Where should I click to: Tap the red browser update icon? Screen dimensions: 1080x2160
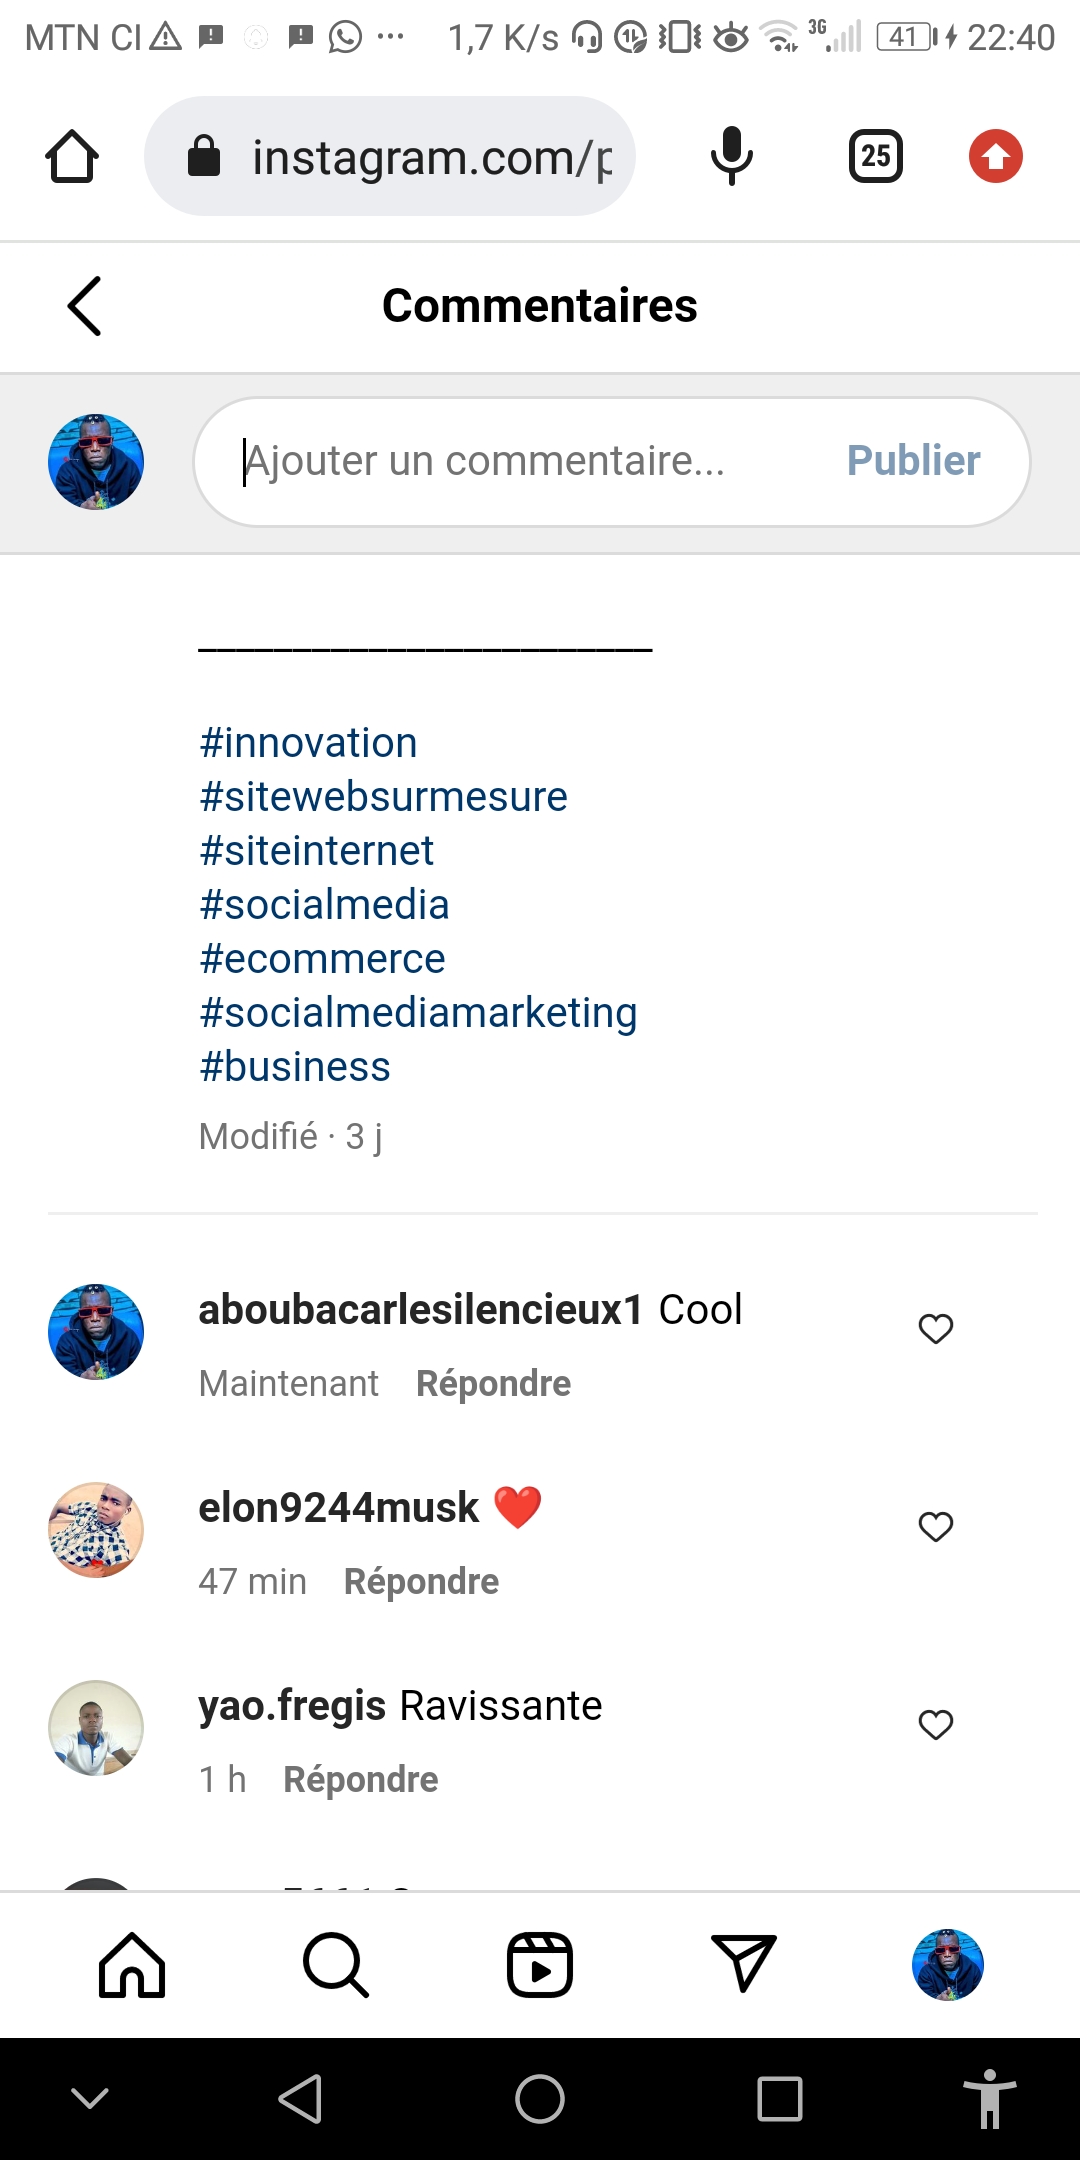[995, 157]
